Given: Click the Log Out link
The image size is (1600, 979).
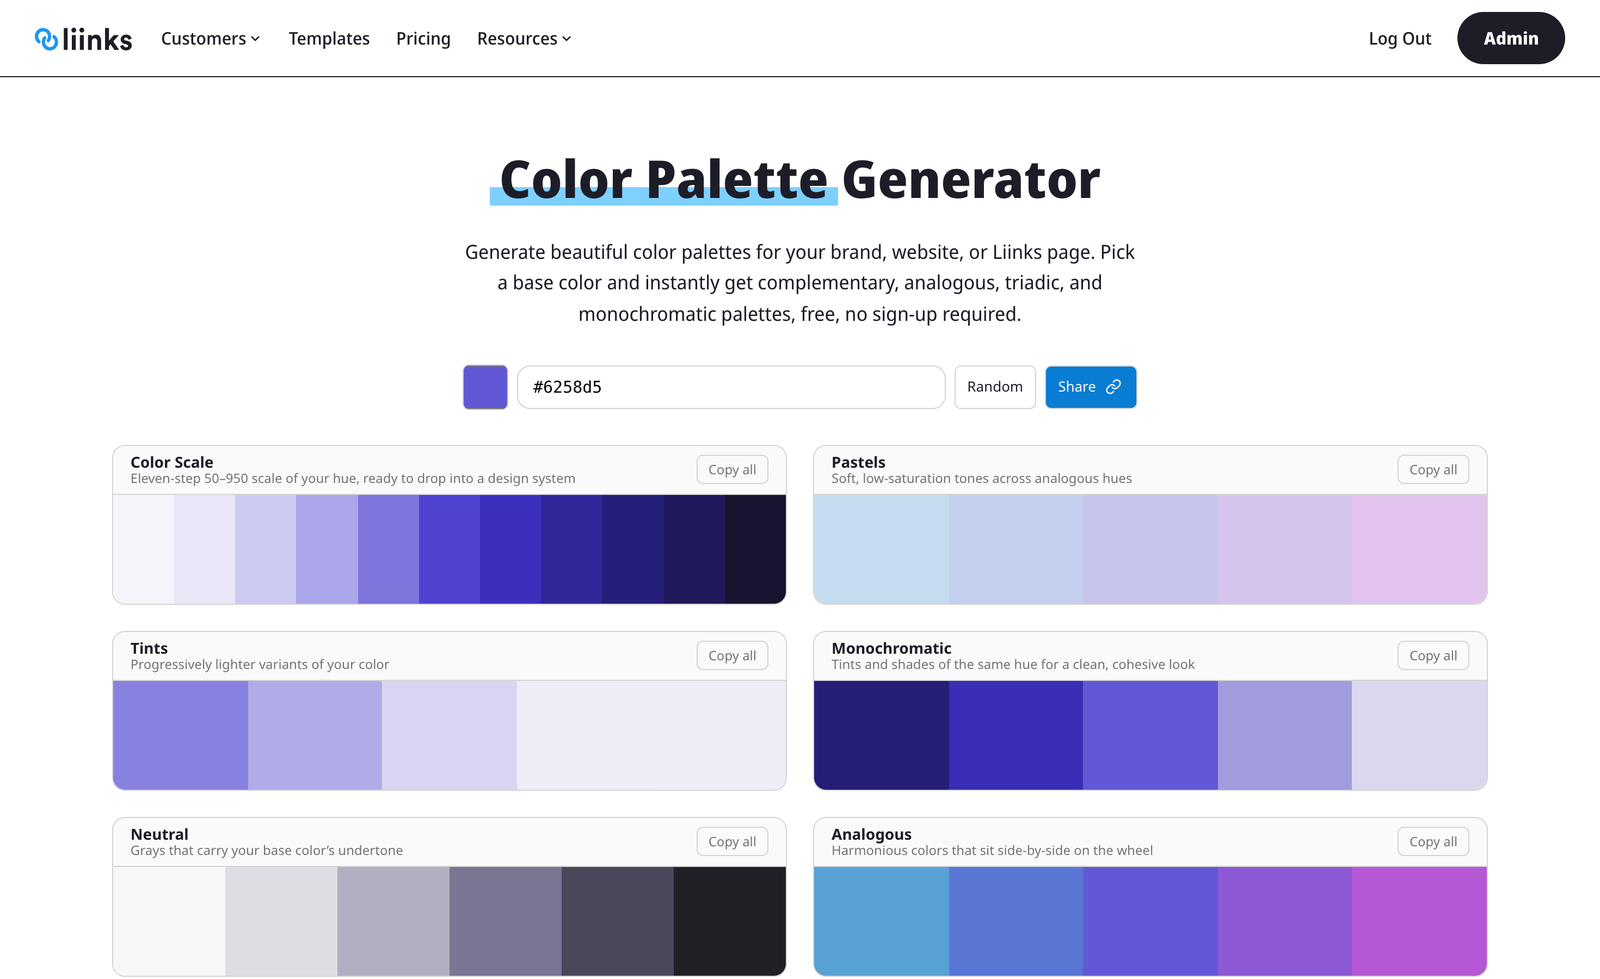Looking at the screenshot, I should (1399, 38).
